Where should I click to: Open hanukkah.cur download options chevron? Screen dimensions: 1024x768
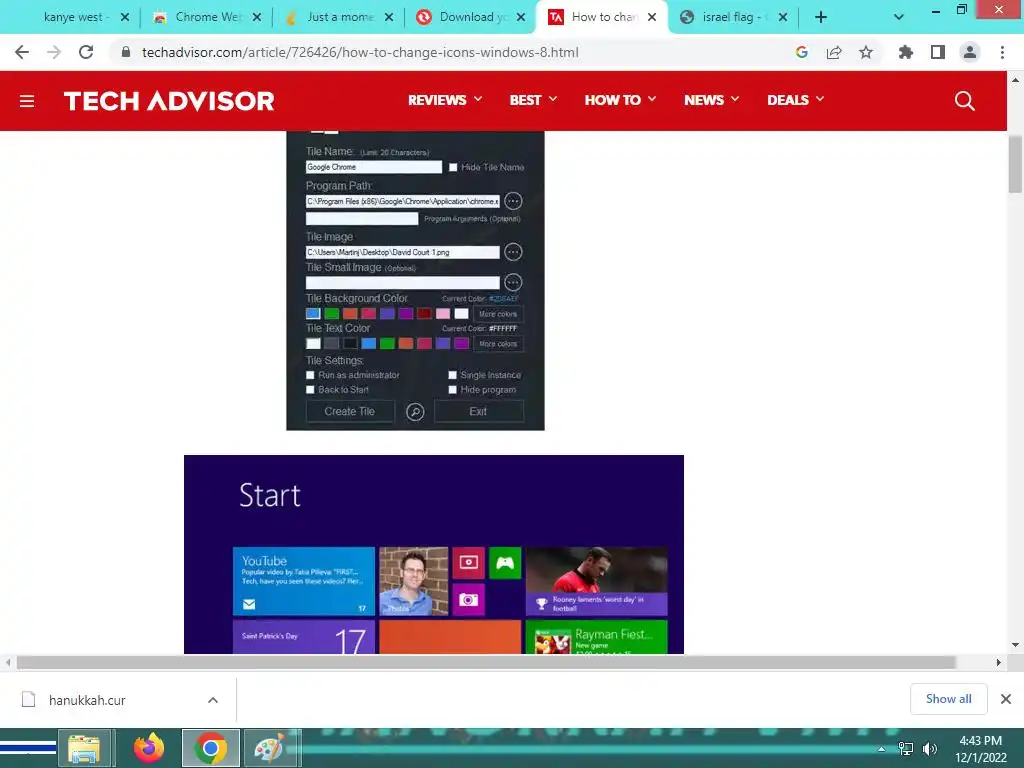tap(213, 700)
